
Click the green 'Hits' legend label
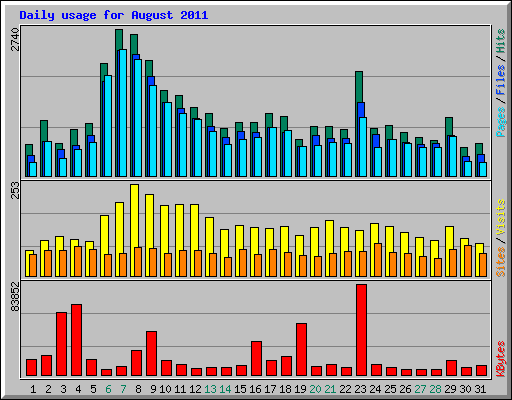501,41
